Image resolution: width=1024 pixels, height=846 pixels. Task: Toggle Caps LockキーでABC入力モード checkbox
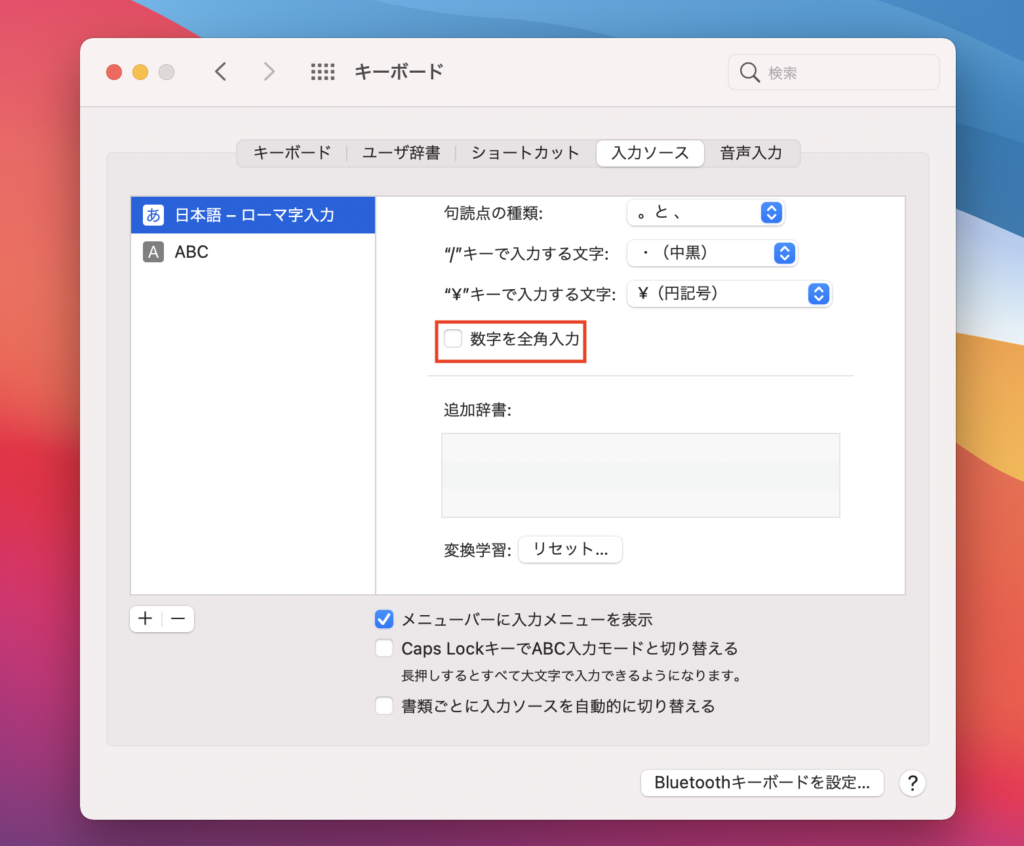384,648
